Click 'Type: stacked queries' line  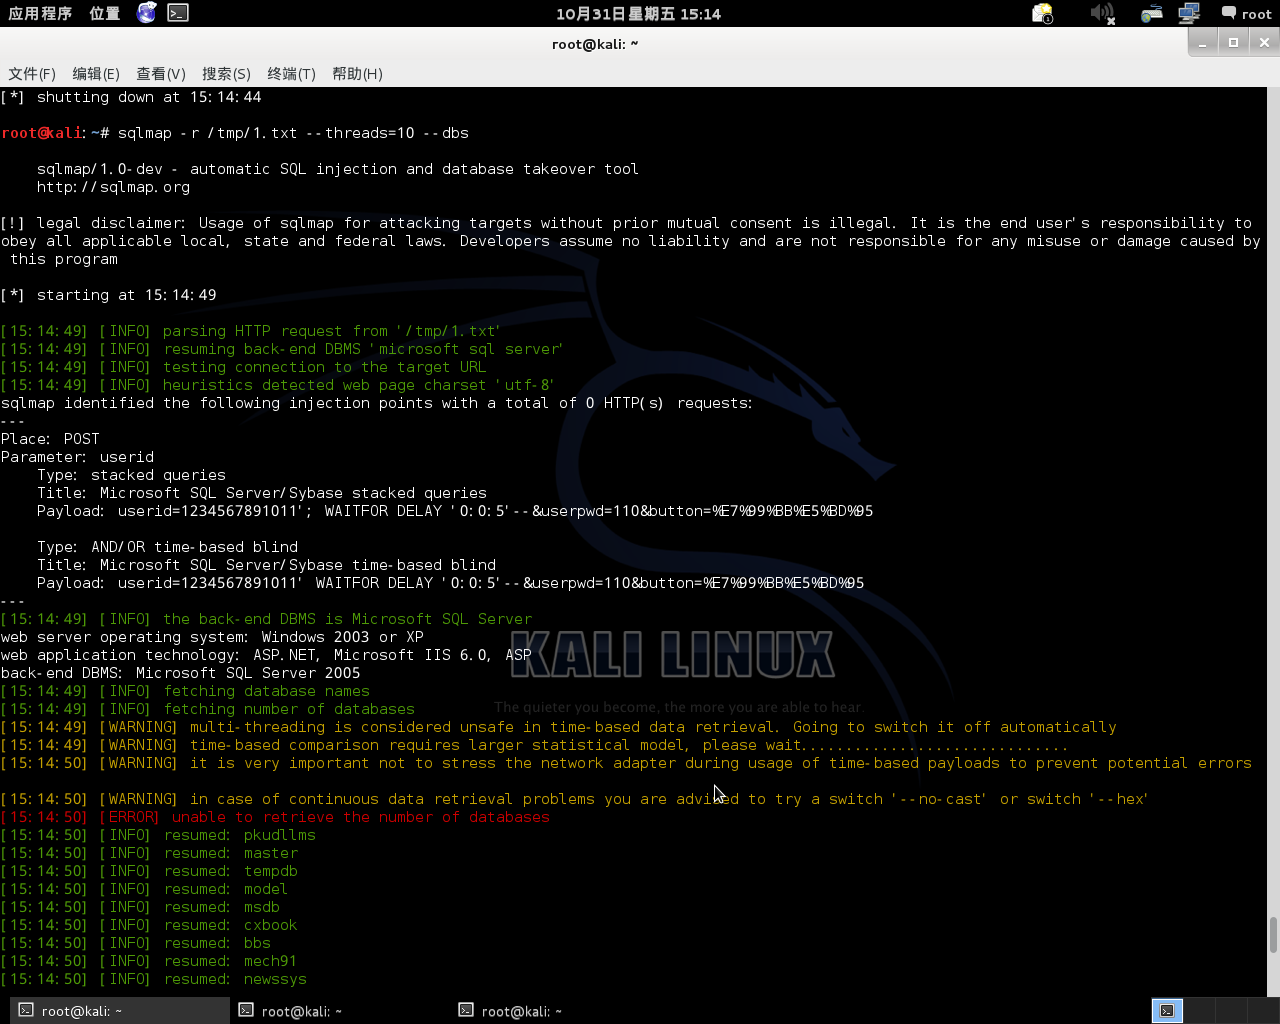tap(131, 475)
